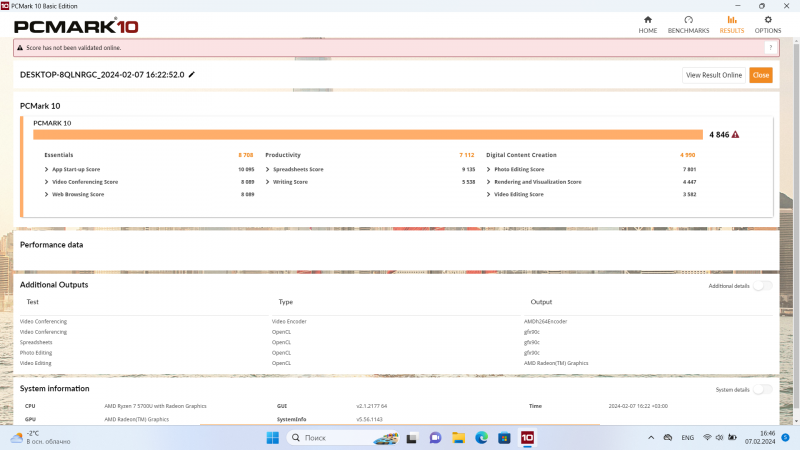This screenshot has height=450, width=800.
Task: Click the warning icon in the validation banner
Action: coord(20,47)
